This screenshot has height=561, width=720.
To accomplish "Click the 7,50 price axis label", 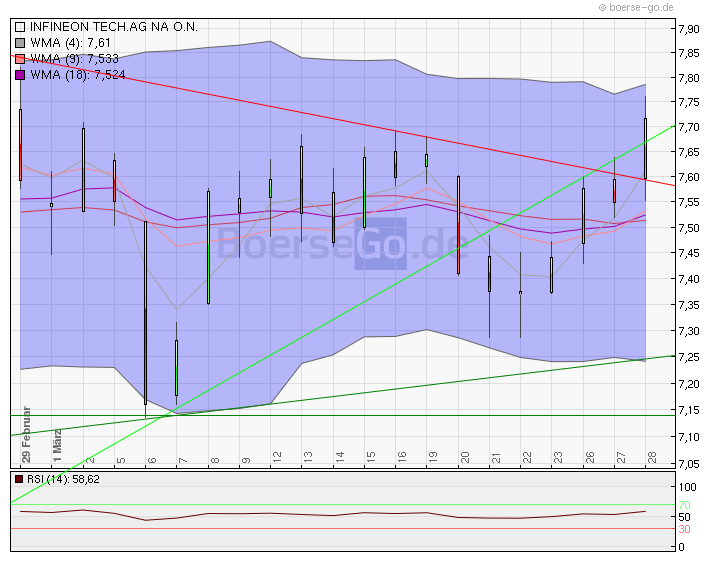I will pos(689,228).
